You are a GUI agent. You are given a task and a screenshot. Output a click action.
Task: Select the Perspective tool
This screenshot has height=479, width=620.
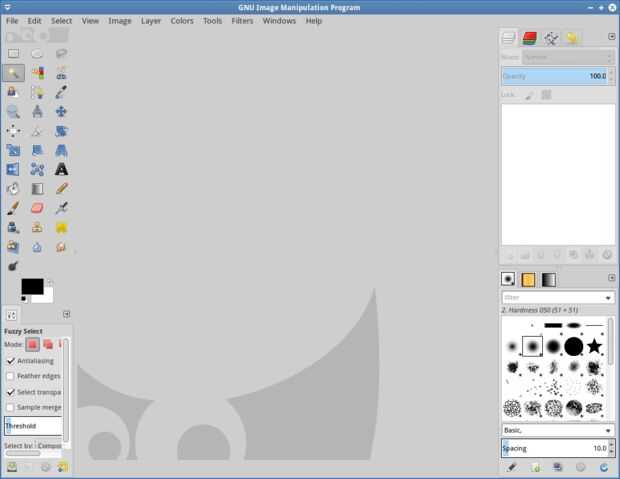61,150
